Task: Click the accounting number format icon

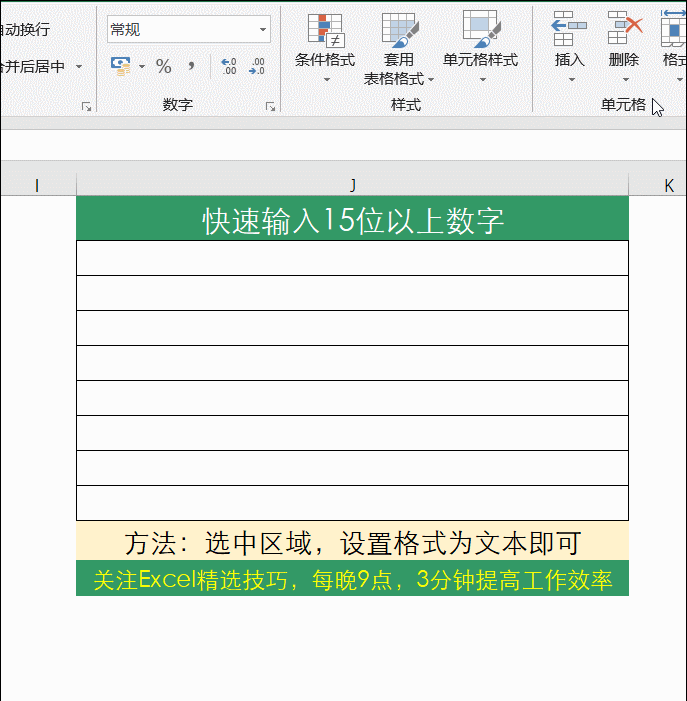Action: click(x=121, y=66)
